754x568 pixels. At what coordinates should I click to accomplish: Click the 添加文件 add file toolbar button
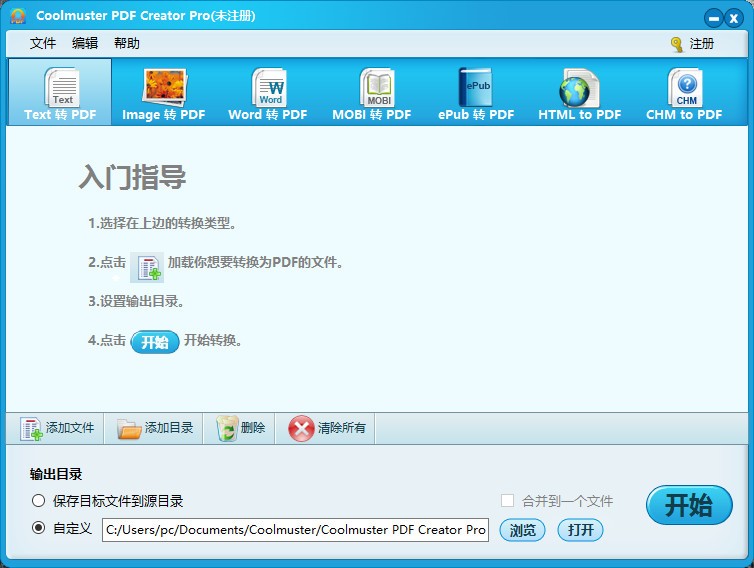click(x=57, y=428)
